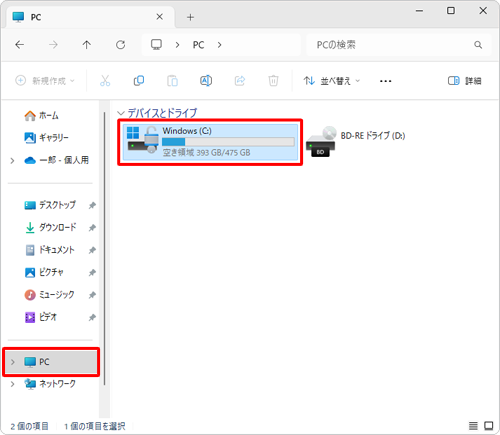Expand the 一郎 - 個人用 OneDrive node

tap(12, 161)
